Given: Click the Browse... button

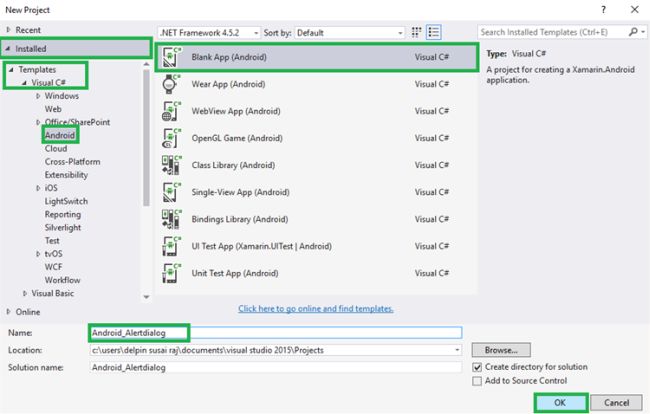Looking at the screenshot, I should point(501,350).
